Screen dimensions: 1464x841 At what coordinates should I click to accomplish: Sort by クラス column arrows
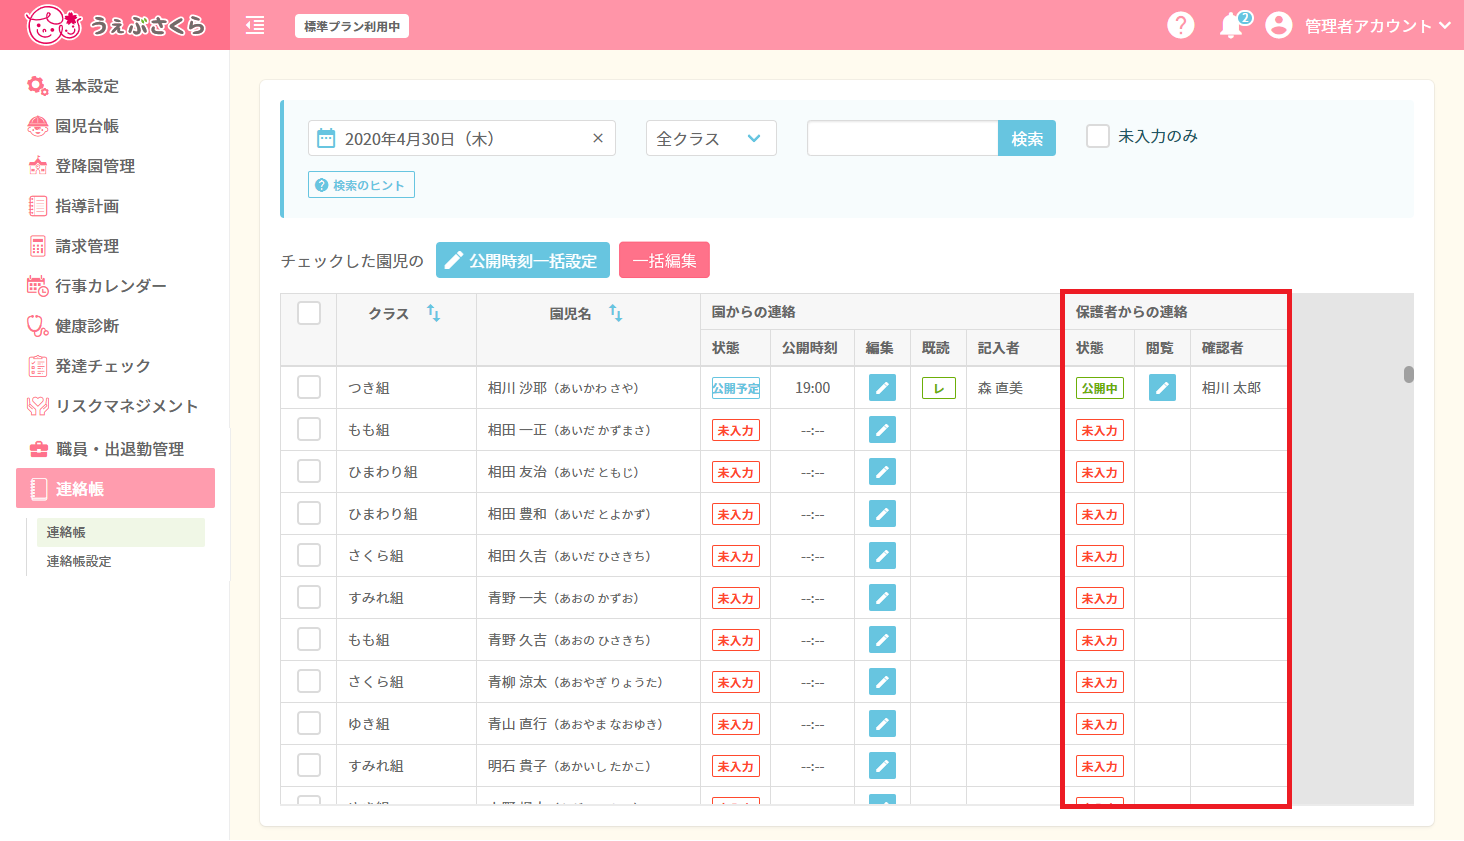433,313
